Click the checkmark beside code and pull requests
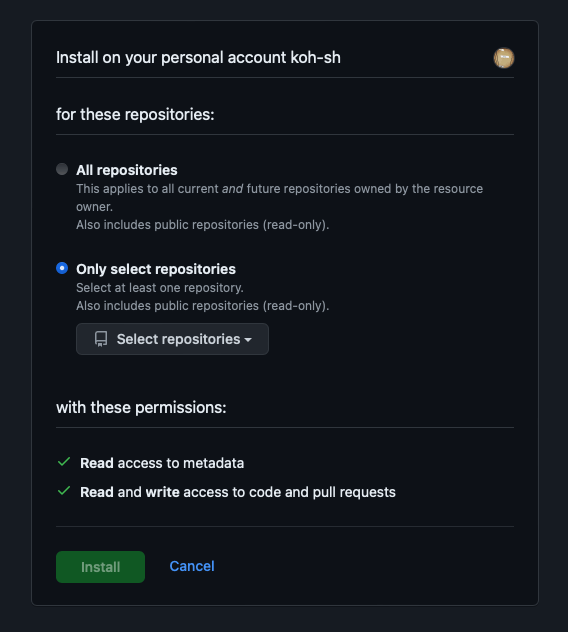 (x=64, y=491)
